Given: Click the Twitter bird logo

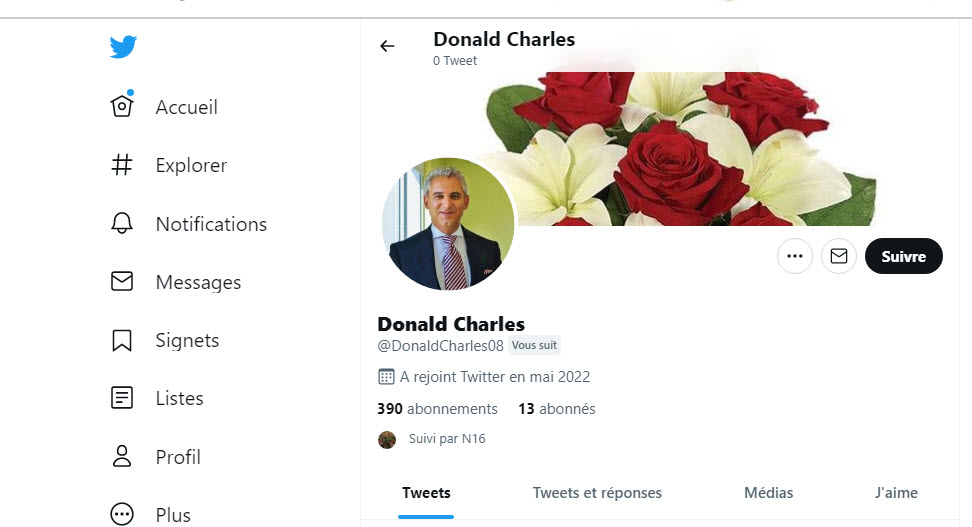Looking at the screenshot, I should point(123,47).
